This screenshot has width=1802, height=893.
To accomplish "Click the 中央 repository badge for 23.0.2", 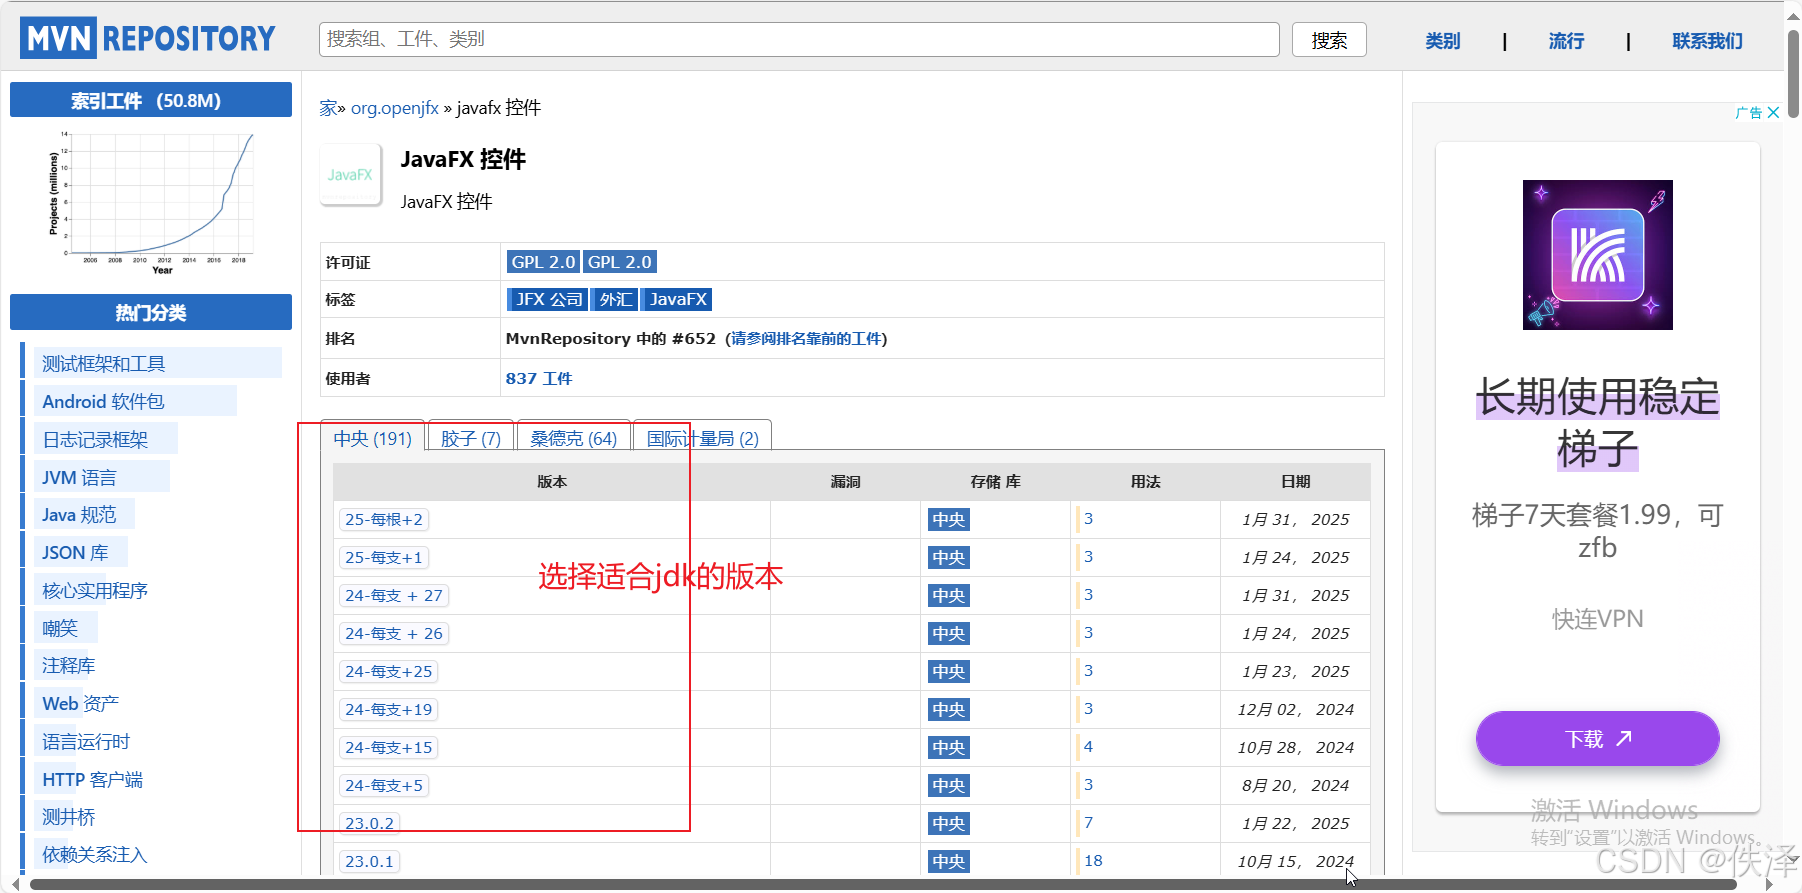I will click(x=948, y=823).
